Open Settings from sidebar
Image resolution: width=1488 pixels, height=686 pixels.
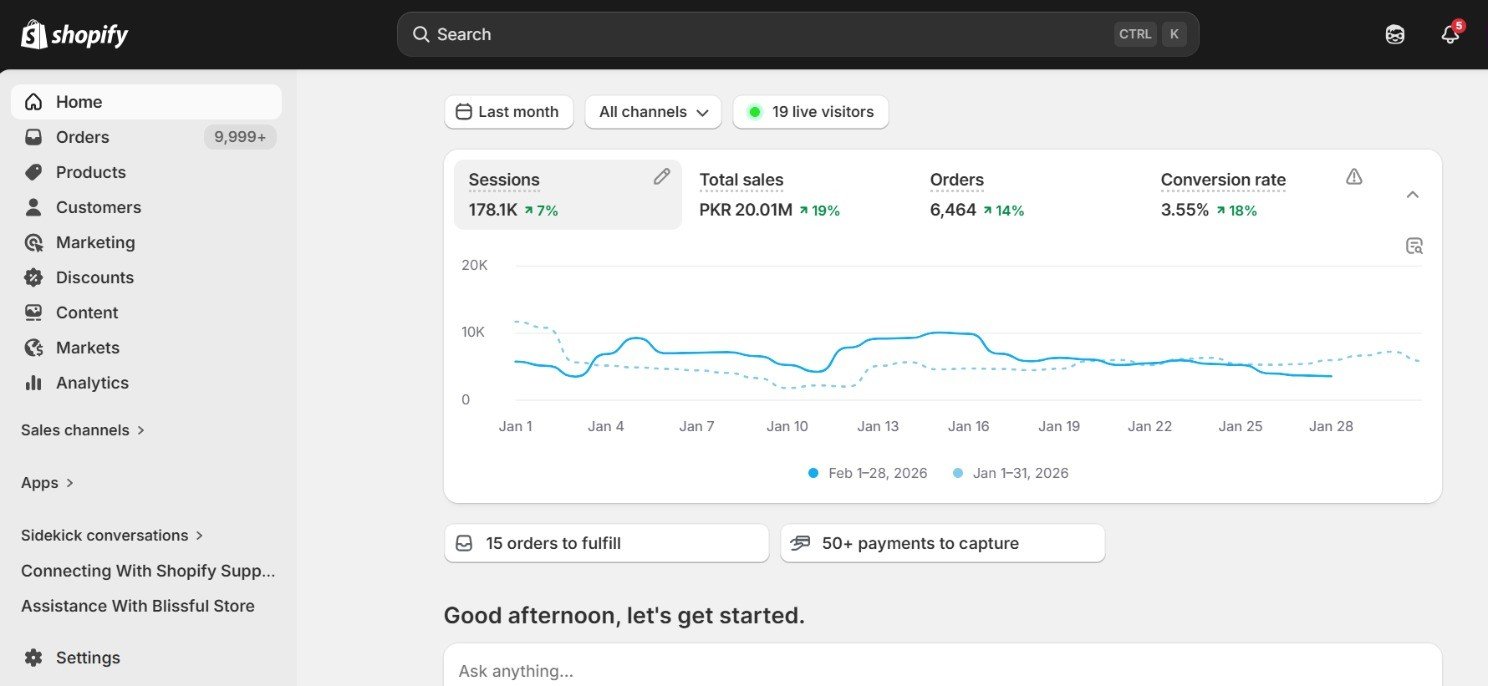tap(146, 657)
